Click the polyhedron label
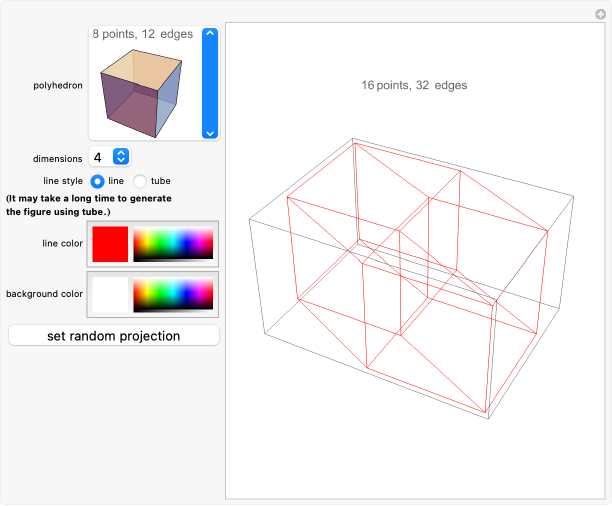The width and height of the screenshot is (612, 506). click(x=58, y=85)
